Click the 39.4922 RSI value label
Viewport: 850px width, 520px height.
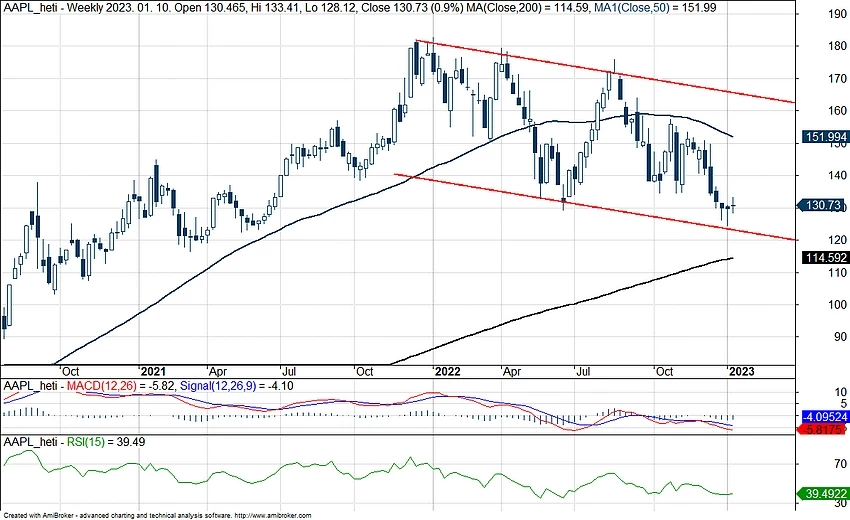click(823, 494)
